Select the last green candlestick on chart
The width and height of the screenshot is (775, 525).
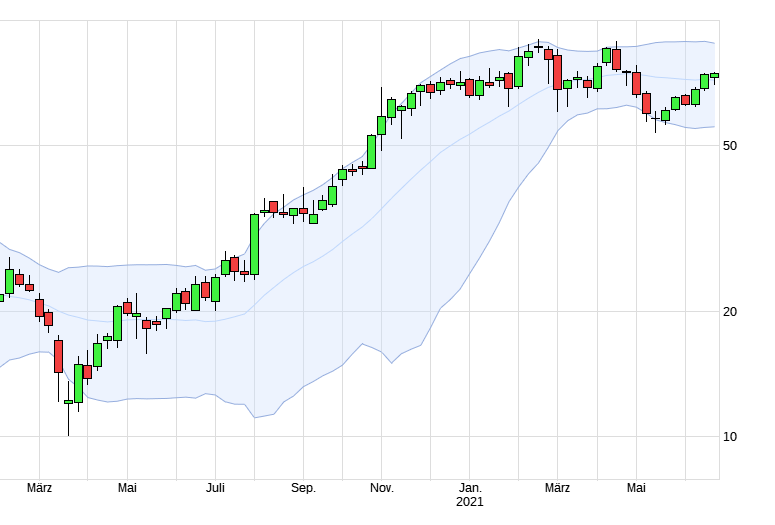[x=714, y=75]
